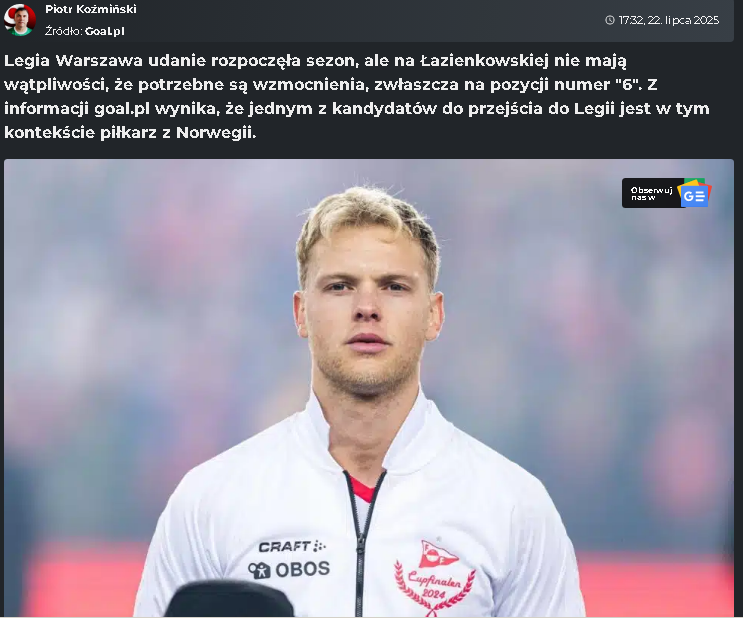743x618 pixels.
Task: Open the Goal.pl source link
Action: (x=105, y=31)
